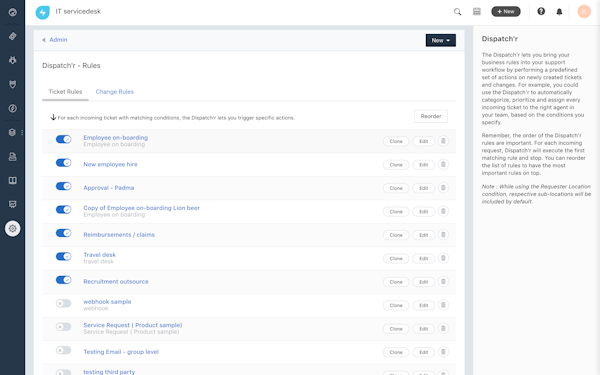Open the dark New dropdown on Admin bar
The image size is (600, 375).
pos(440,40)
